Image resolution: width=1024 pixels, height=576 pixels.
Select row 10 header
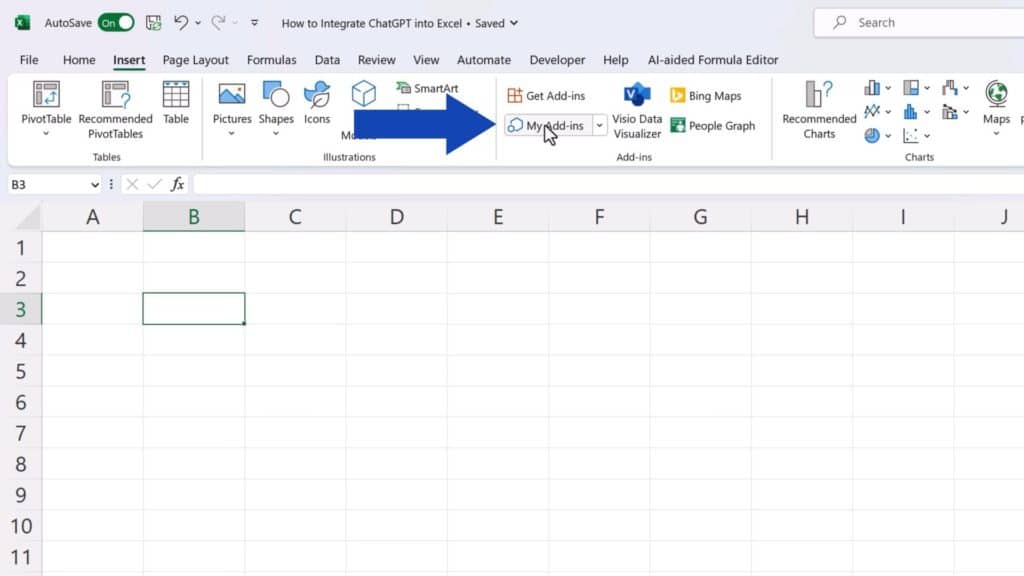coord(21,526)
